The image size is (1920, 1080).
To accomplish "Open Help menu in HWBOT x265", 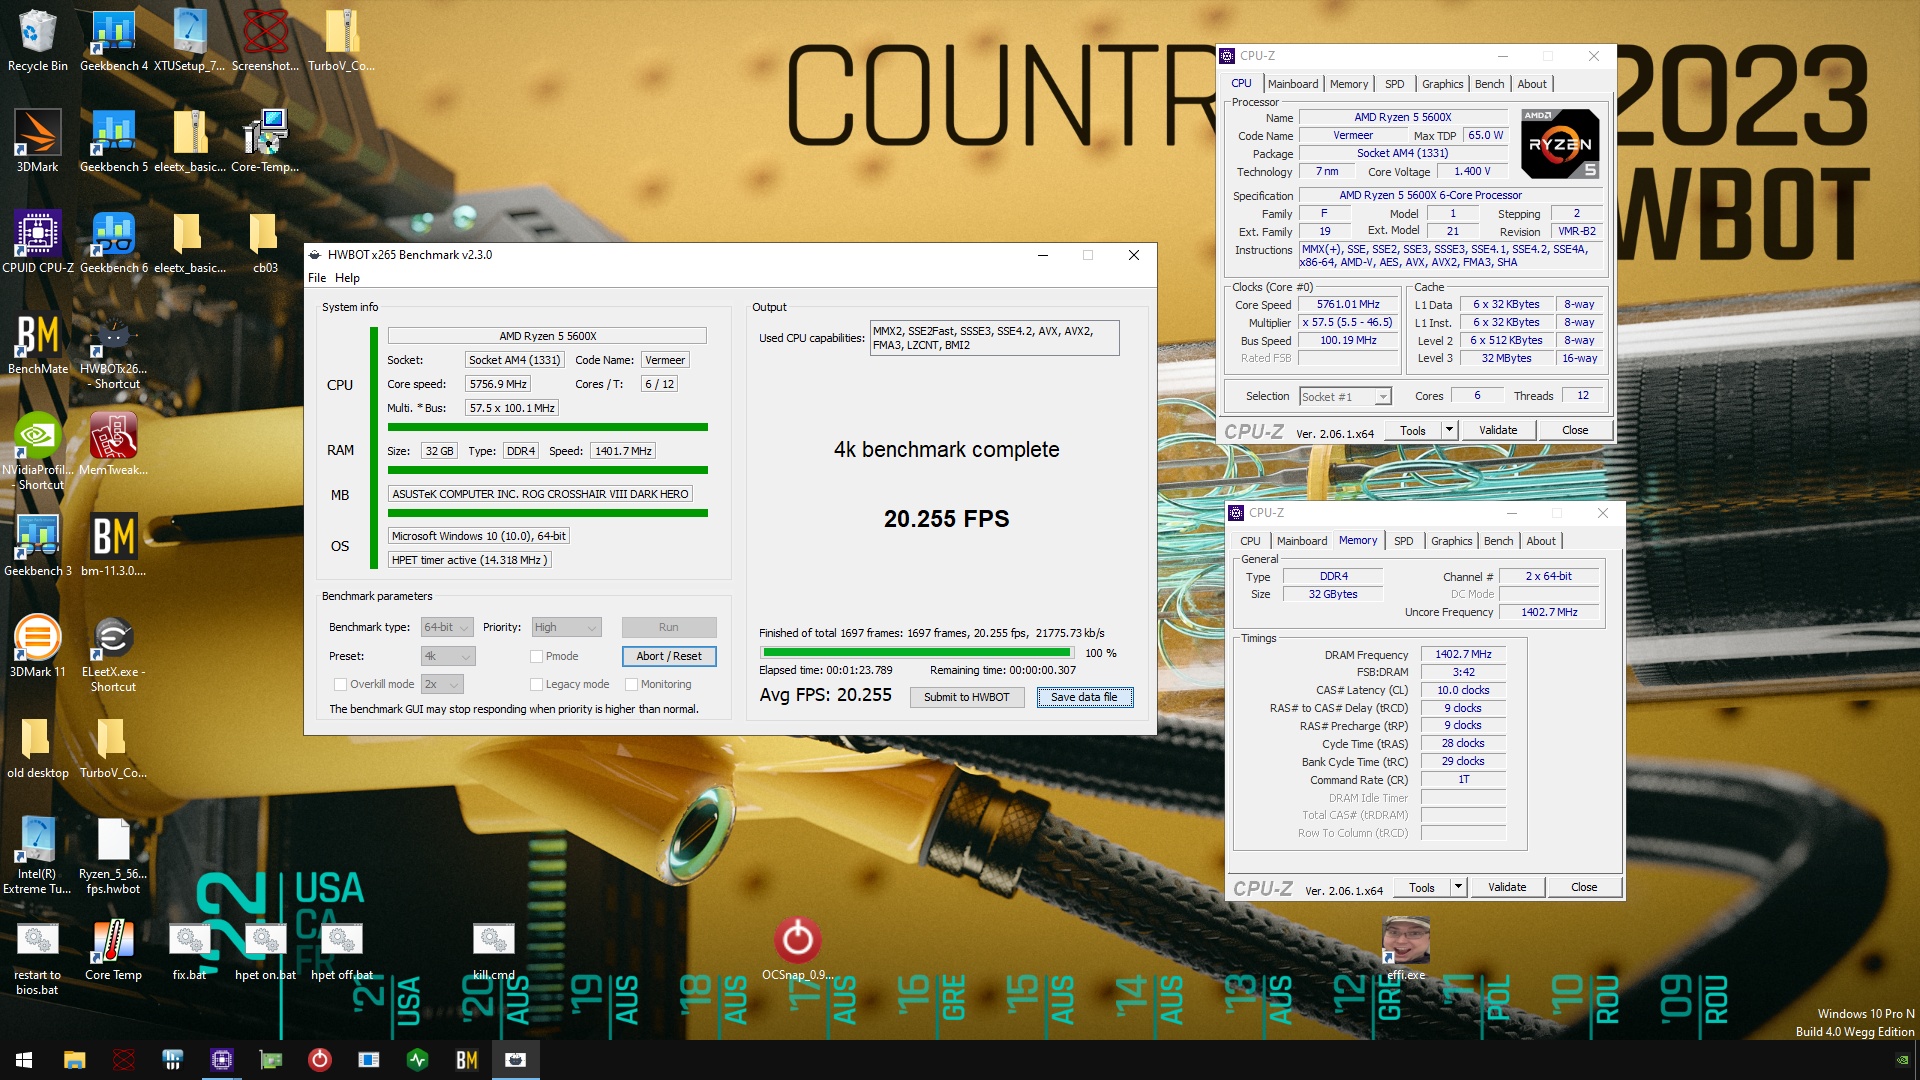I will pyautogui.click(x=347, y=278).
